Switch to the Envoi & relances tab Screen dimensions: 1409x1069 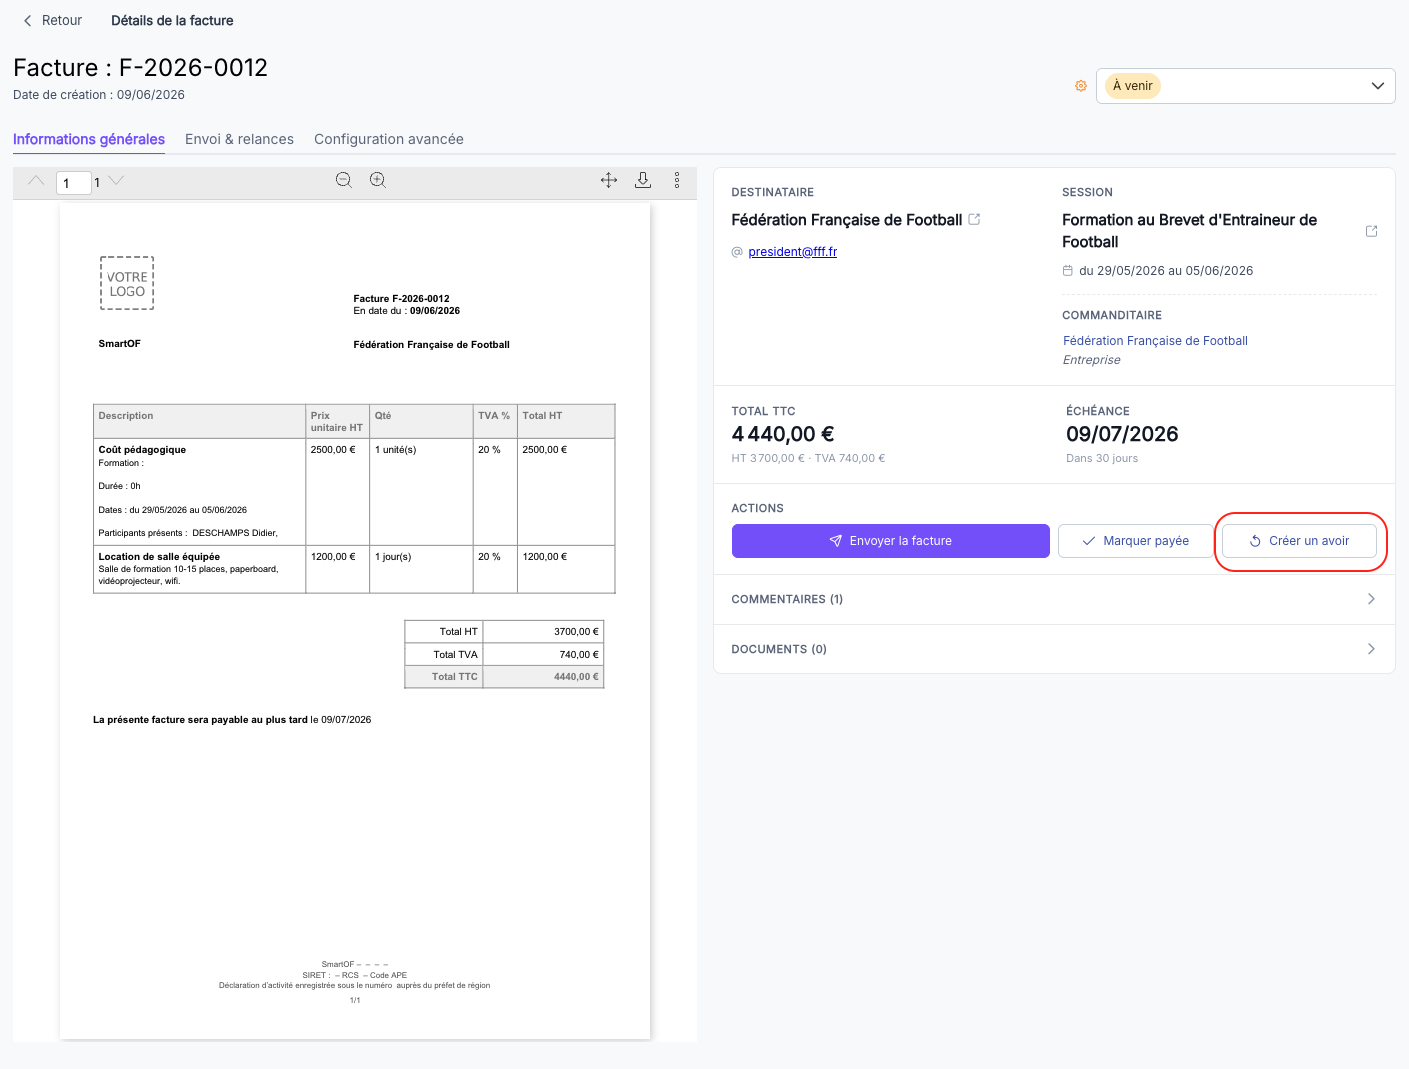tap(239, 139)
